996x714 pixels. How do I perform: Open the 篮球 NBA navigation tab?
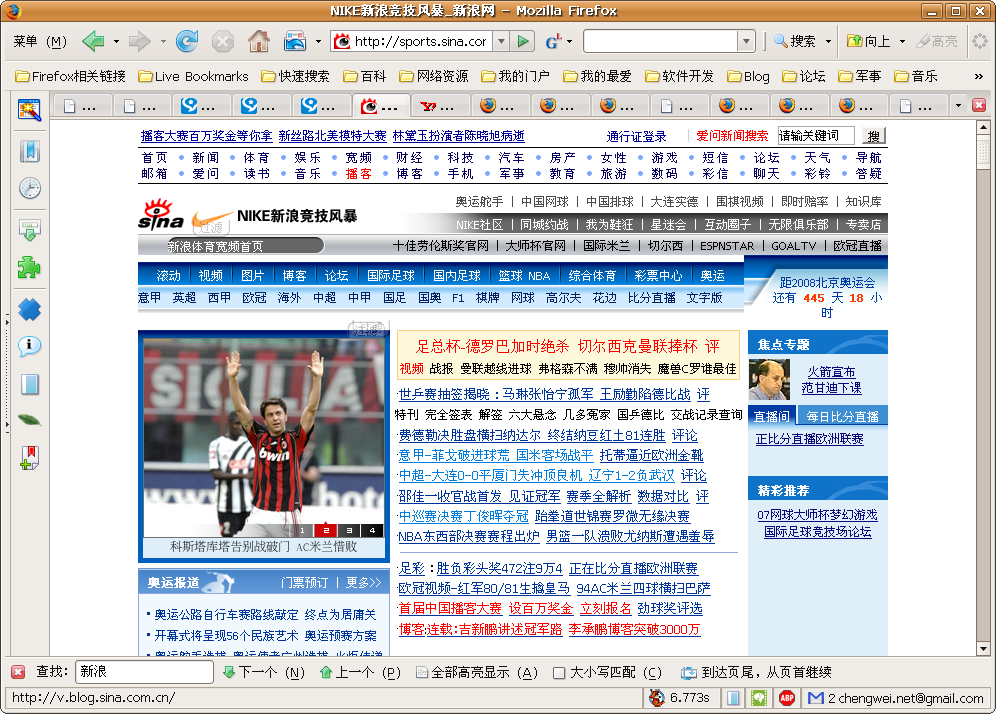[524, 276]
